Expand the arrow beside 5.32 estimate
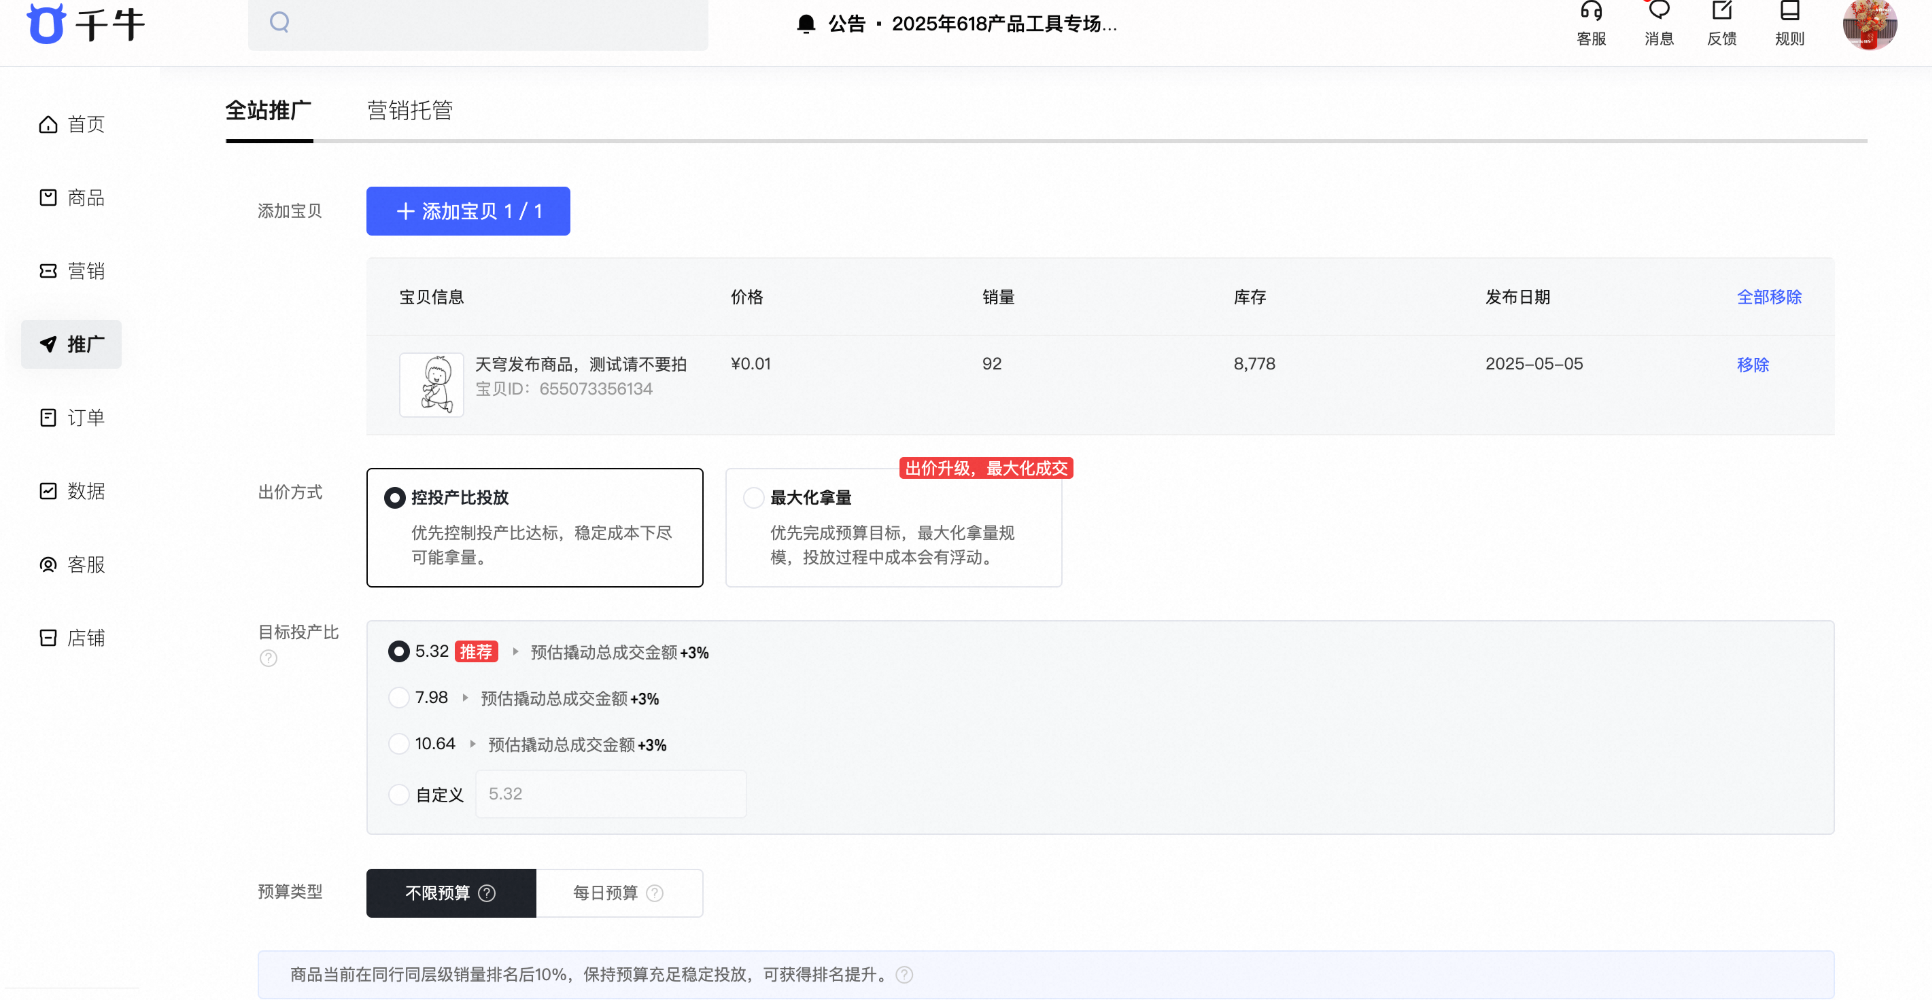Screen dimensions: 1932x1000 coord(515,652)
